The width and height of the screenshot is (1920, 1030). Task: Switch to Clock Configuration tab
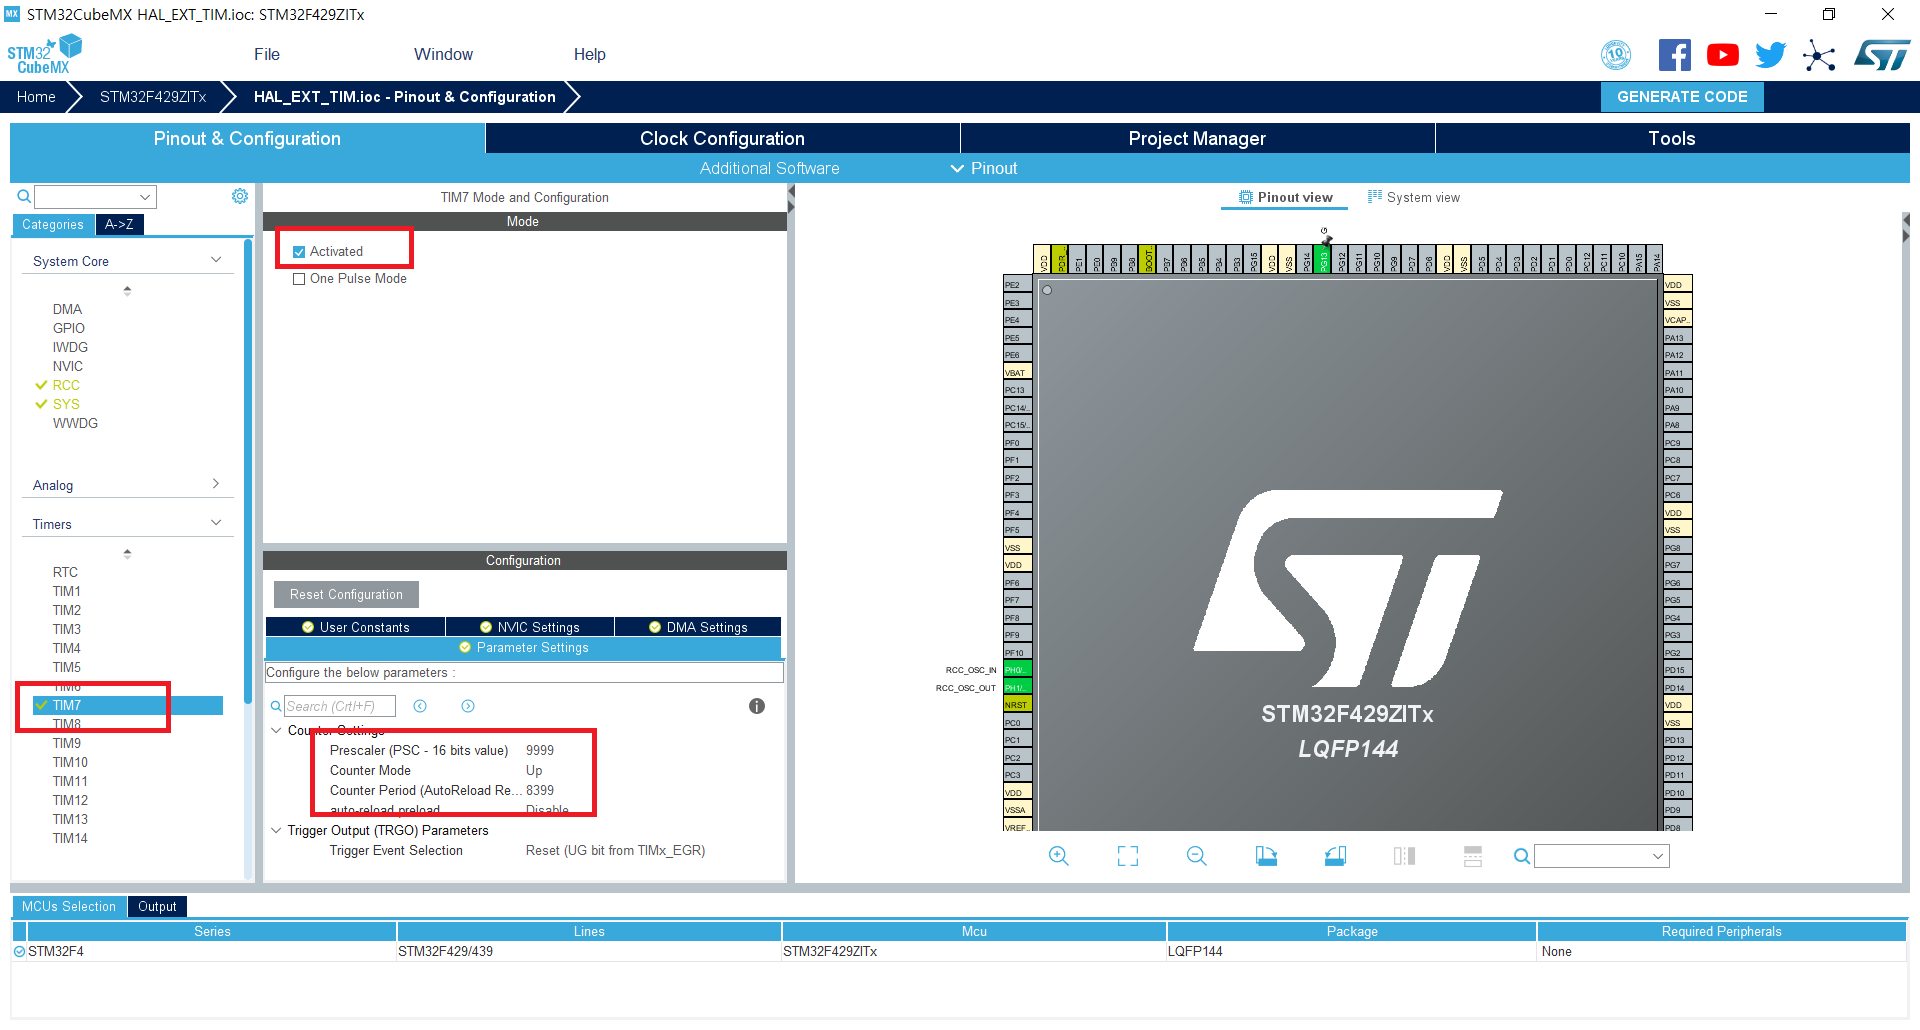pos(722,138)
